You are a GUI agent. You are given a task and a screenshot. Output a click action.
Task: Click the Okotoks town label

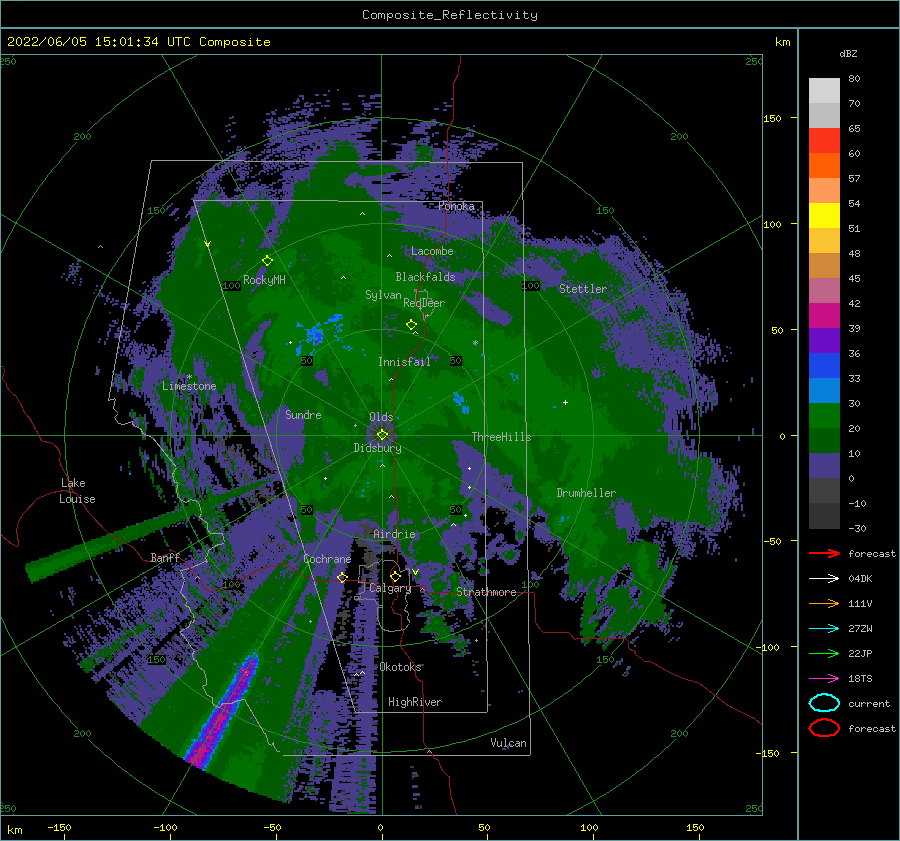[x=400, y=666]
